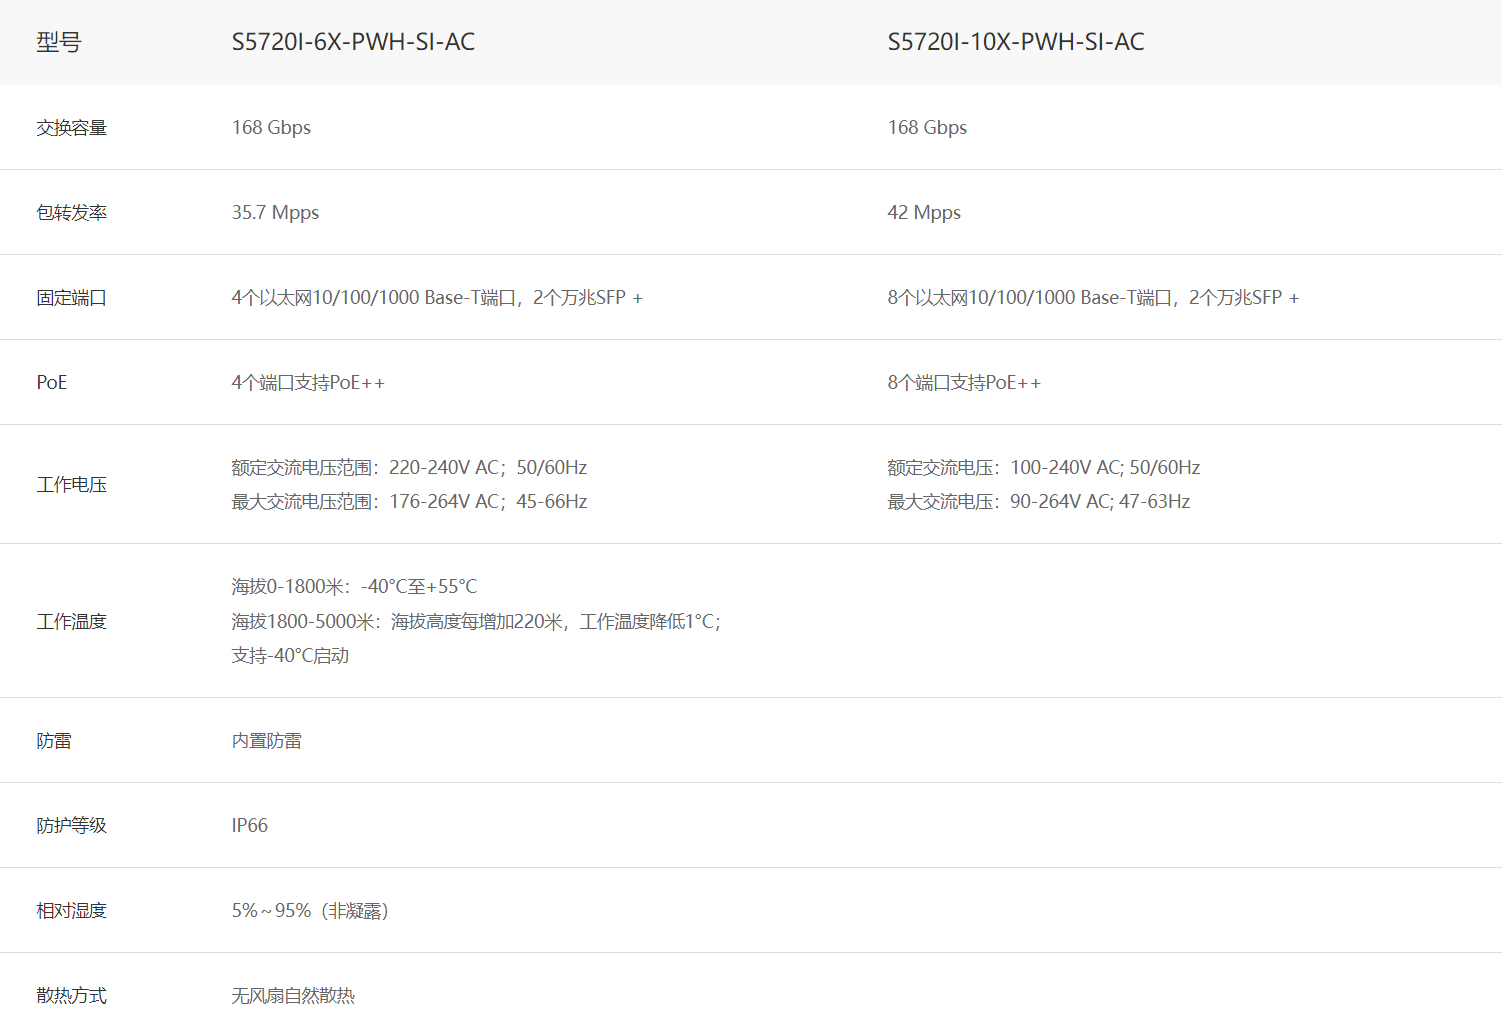Click the 海拔0-1800米 temperature line

tap(354, 587)
